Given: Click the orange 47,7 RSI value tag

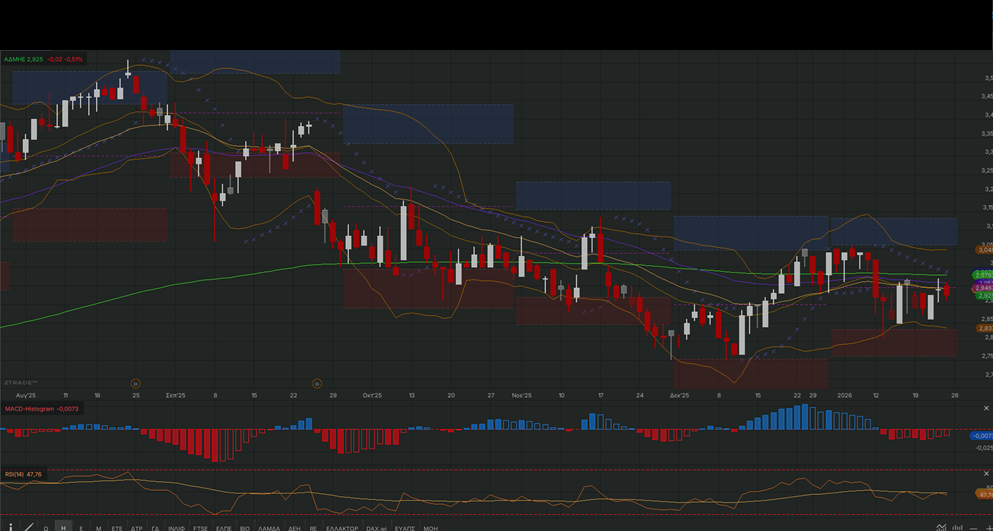Looking at the screenshot, I should tap(984, 494).
